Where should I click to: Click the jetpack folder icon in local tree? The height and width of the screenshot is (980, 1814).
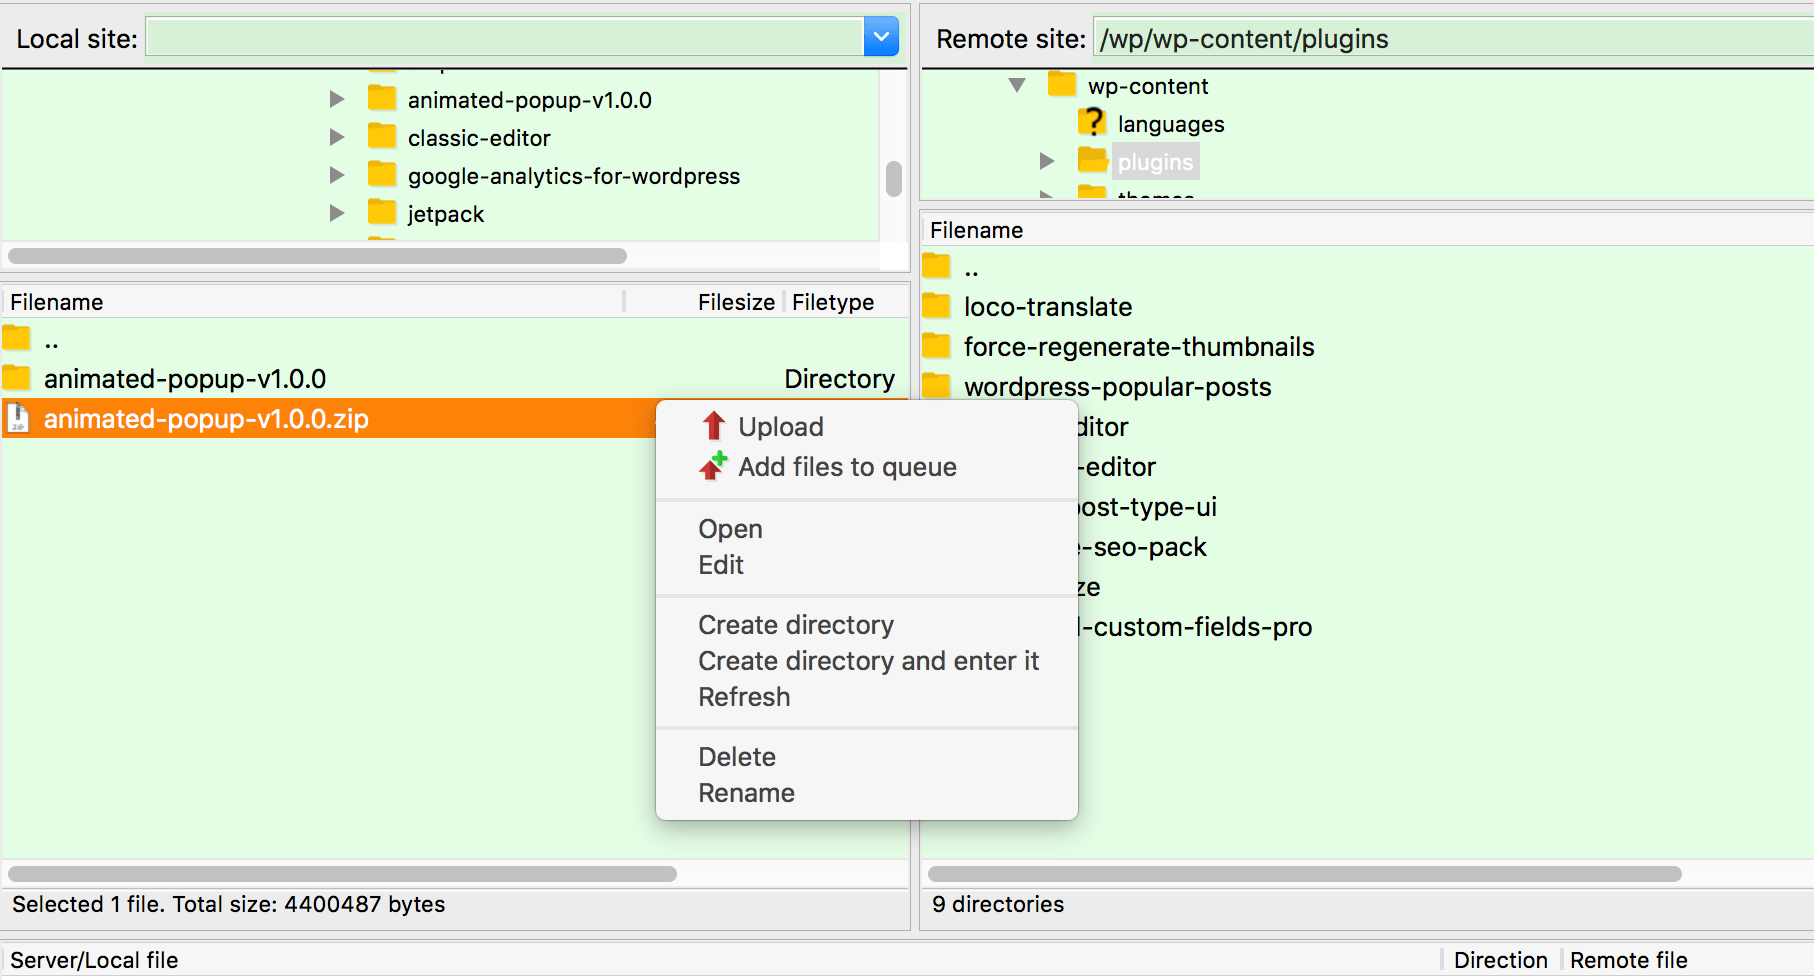pos(381,213)
